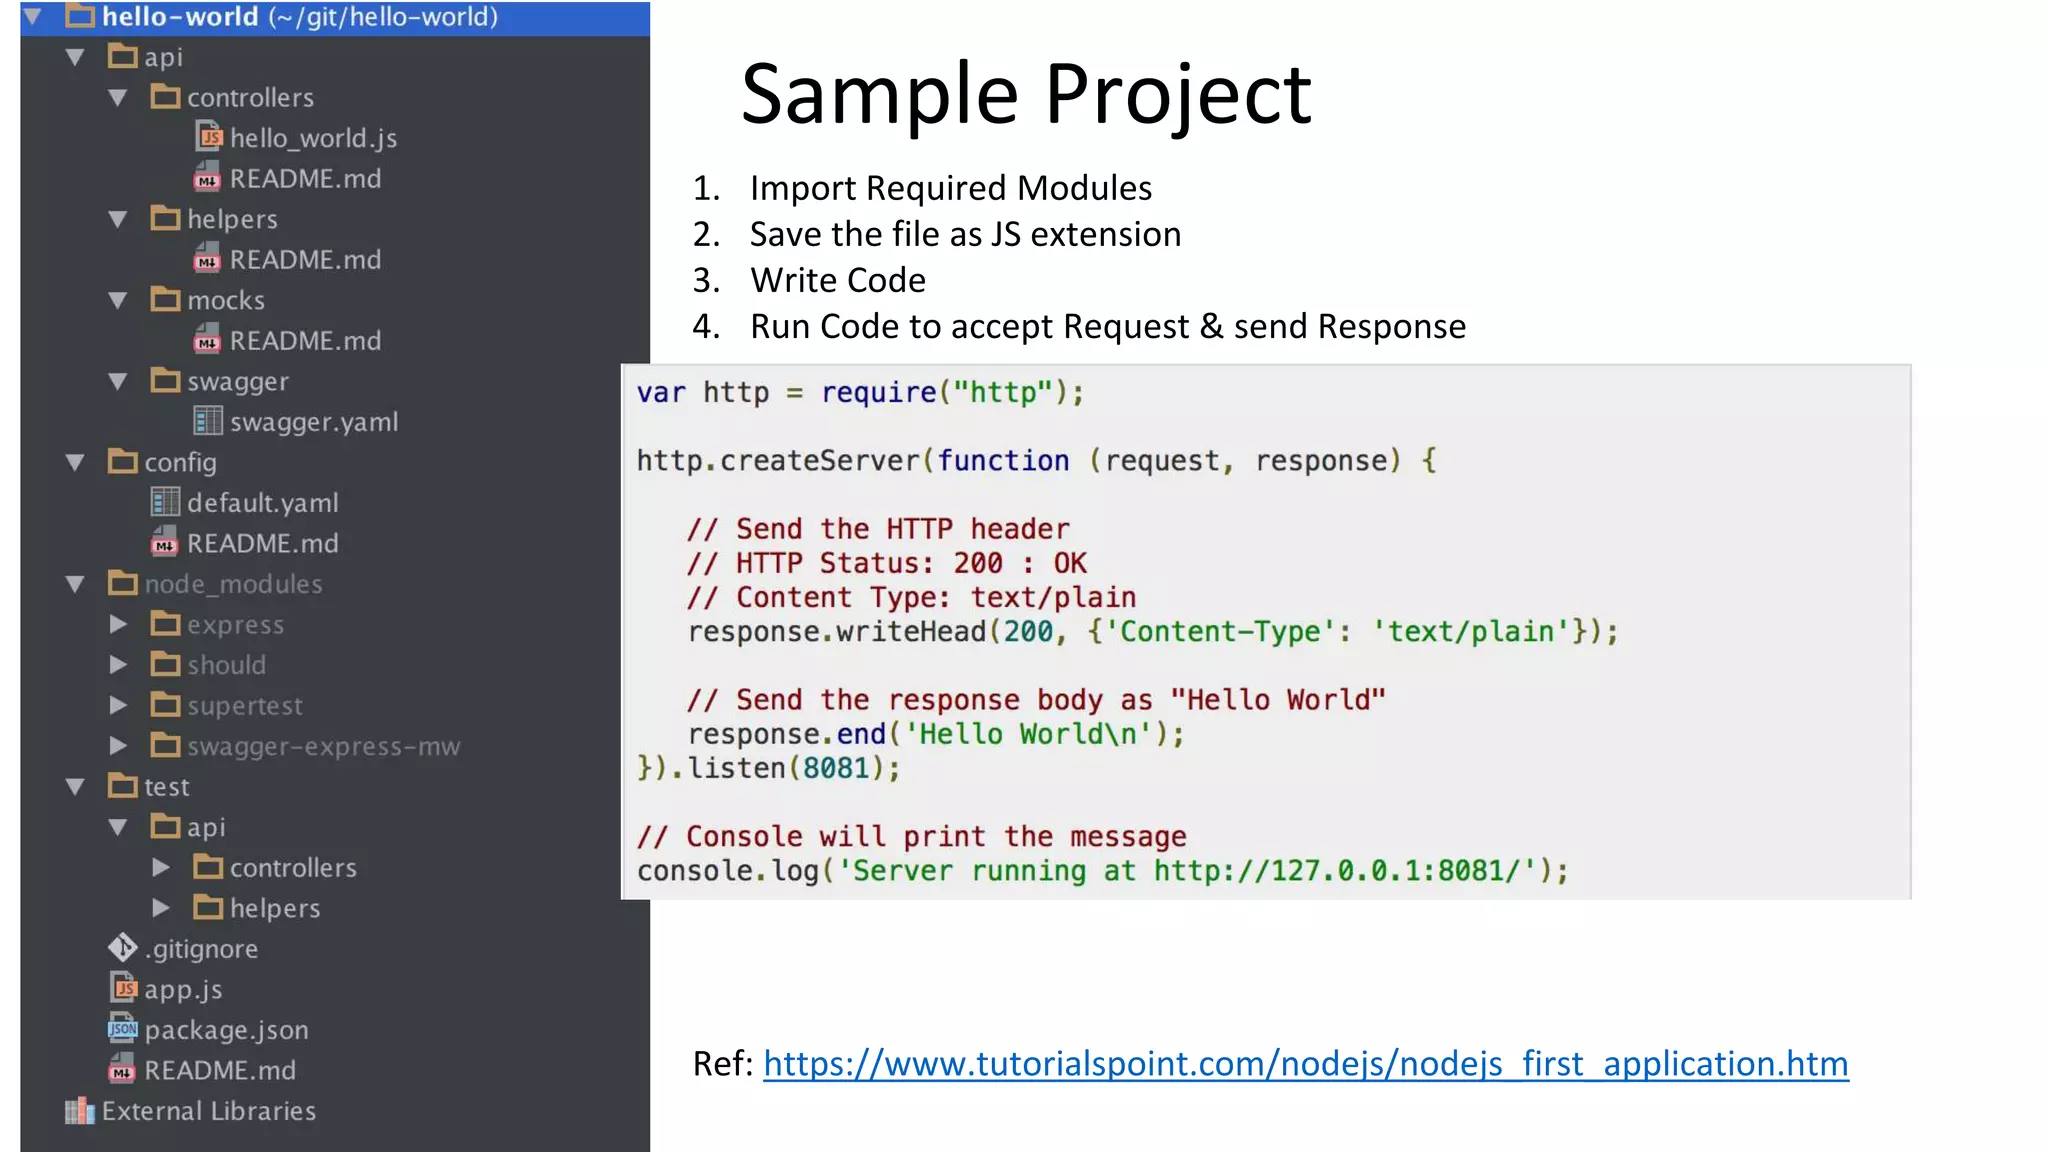Select swagger.yaml in the tree

(x=314, y=422)
